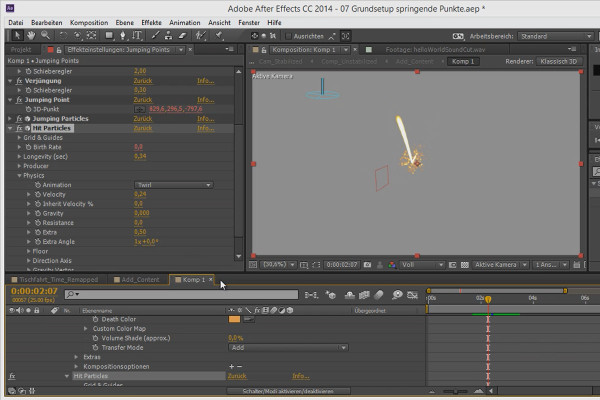Image resolution: width=600 pixels, height=400 pixels.
Task: Select the Clone Stamp tool
Action: pos(168,36)
